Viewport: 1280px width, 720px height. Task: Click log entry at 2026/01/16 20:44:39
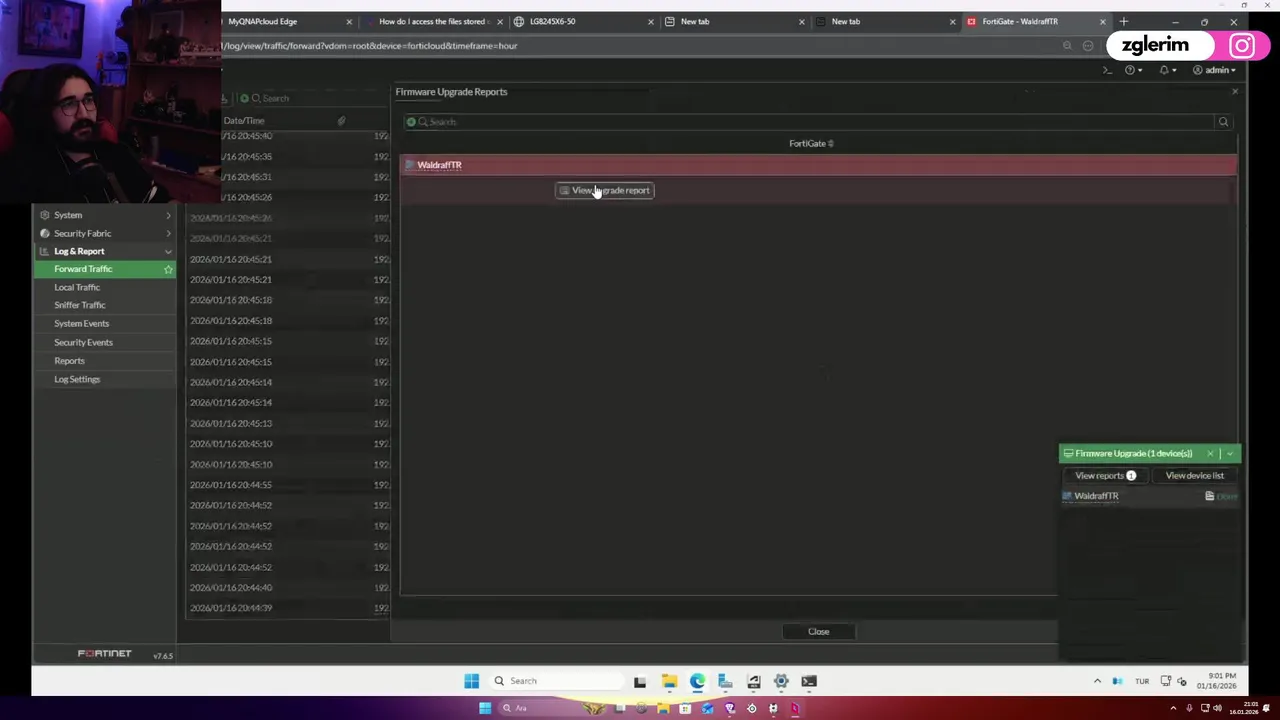point(231,608)
